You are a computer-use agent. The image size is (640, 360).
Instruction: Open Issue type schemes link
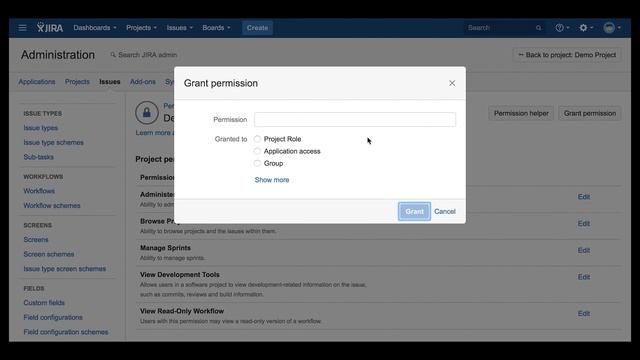click(x=53, y=142)
